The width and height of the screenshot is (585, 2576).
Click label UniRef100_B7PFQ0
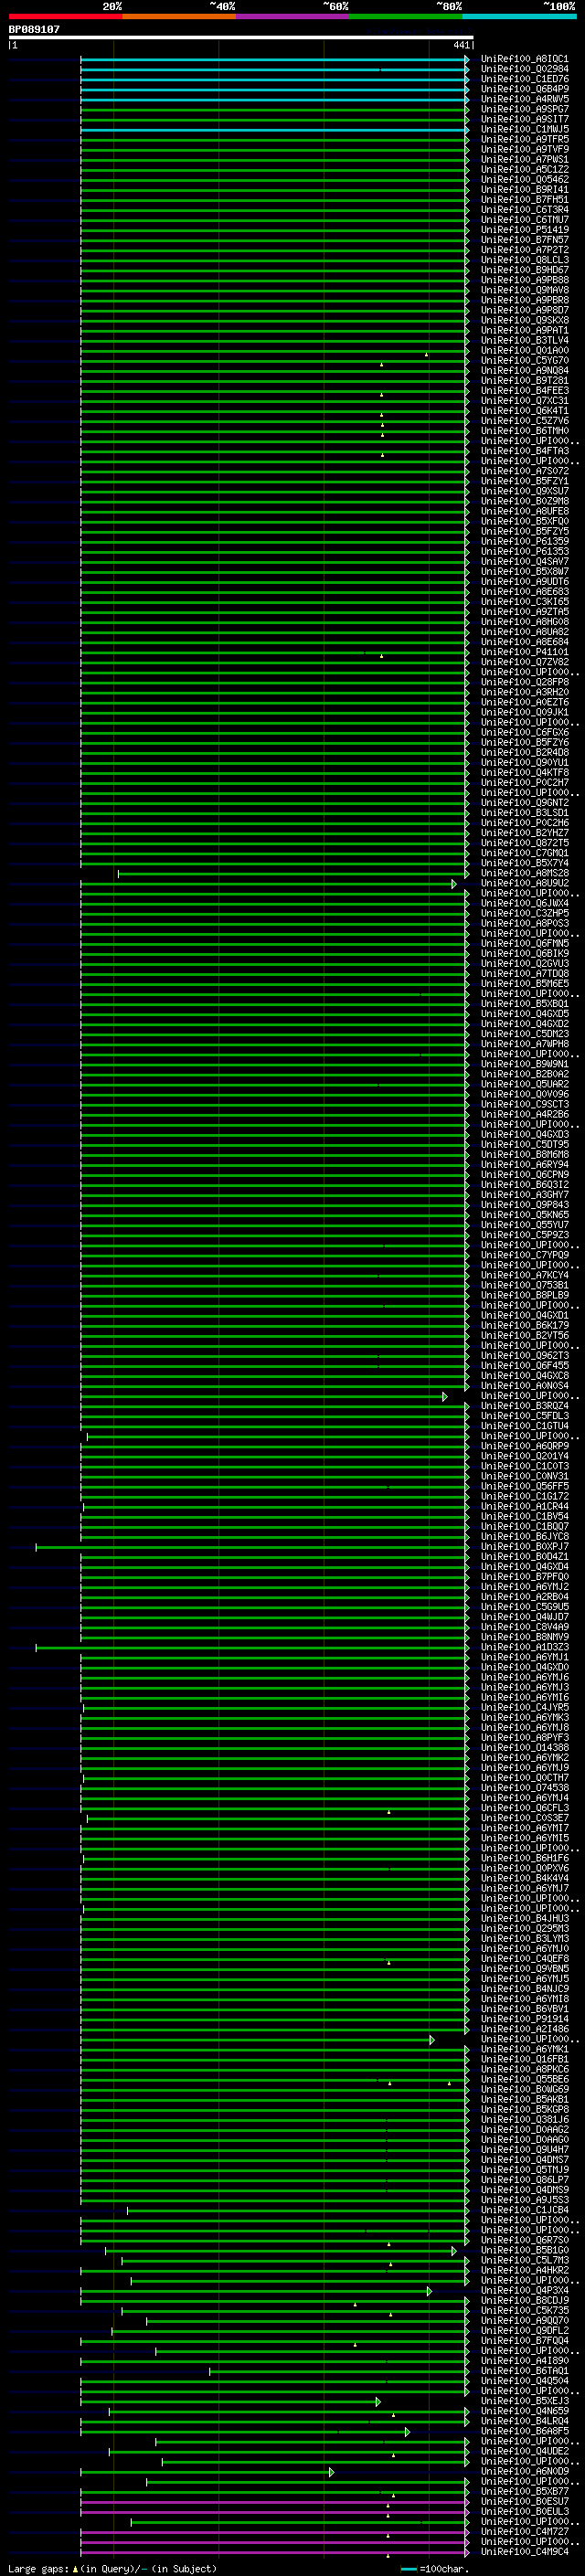point(524,1577)
